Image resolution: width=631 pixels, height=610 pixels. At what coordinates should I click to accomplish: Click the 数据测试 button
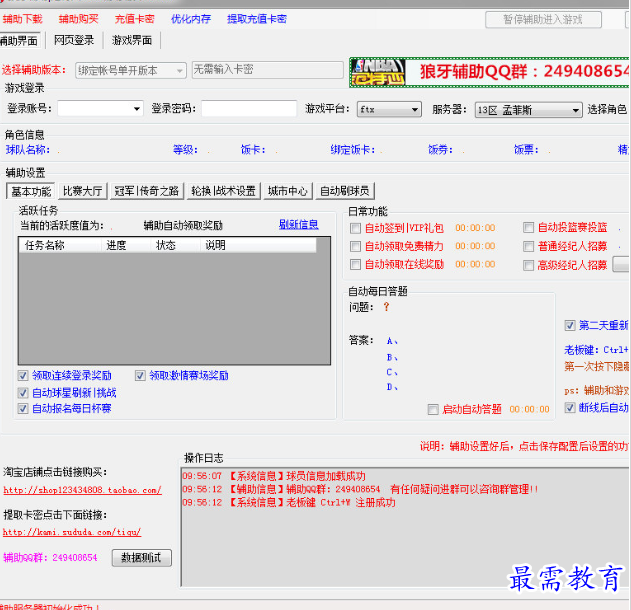[142, 558]
